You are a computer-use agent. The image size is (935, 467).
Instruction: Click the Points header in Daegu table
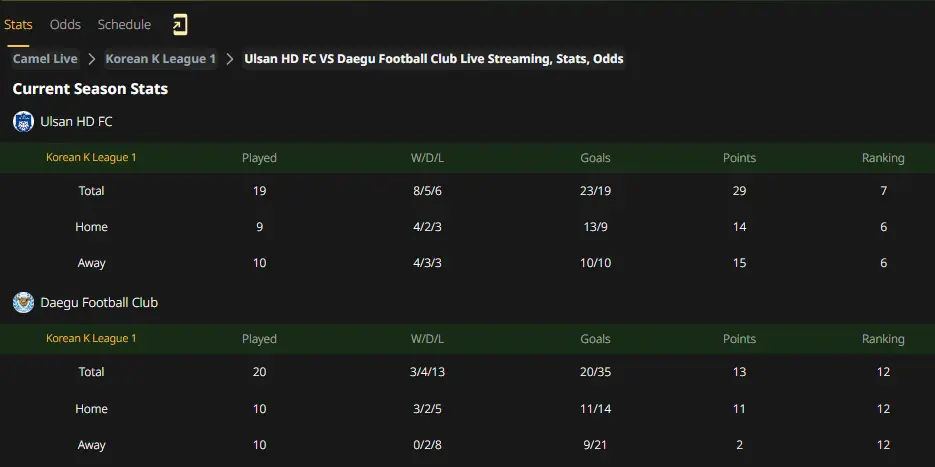pos(739,339)
